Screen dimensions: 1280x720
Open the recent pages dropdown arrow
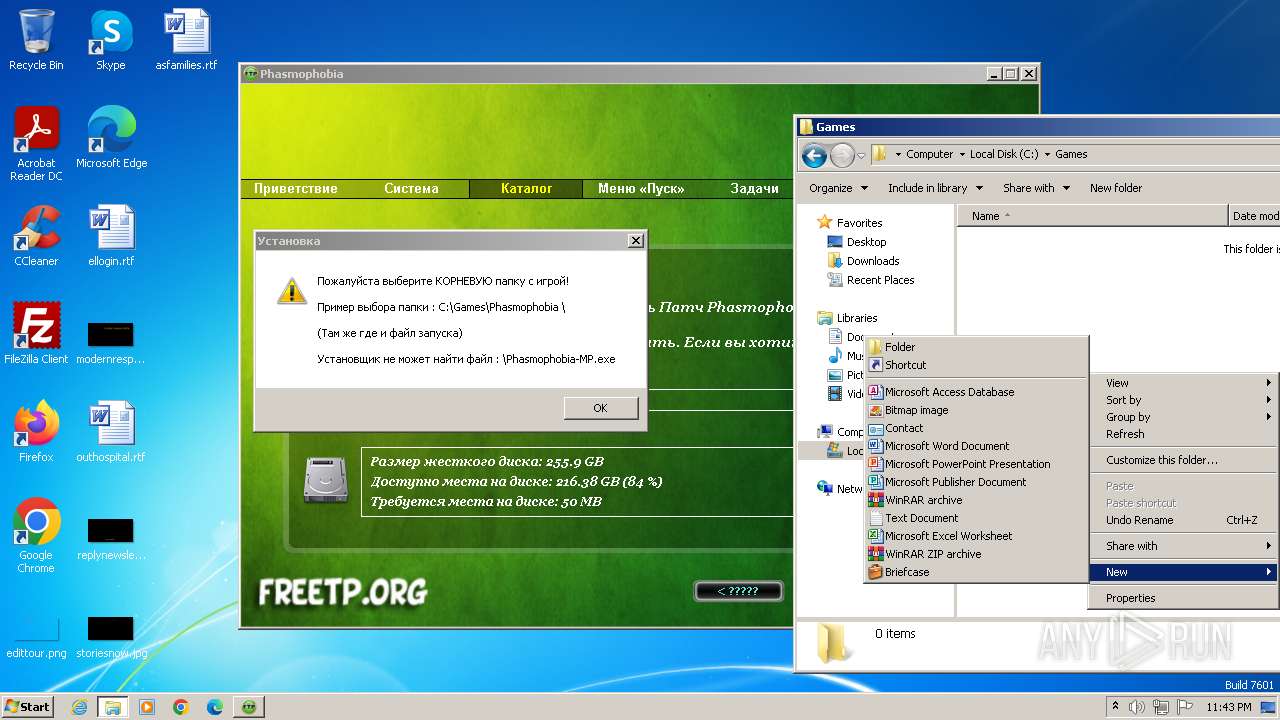(861, 156)
